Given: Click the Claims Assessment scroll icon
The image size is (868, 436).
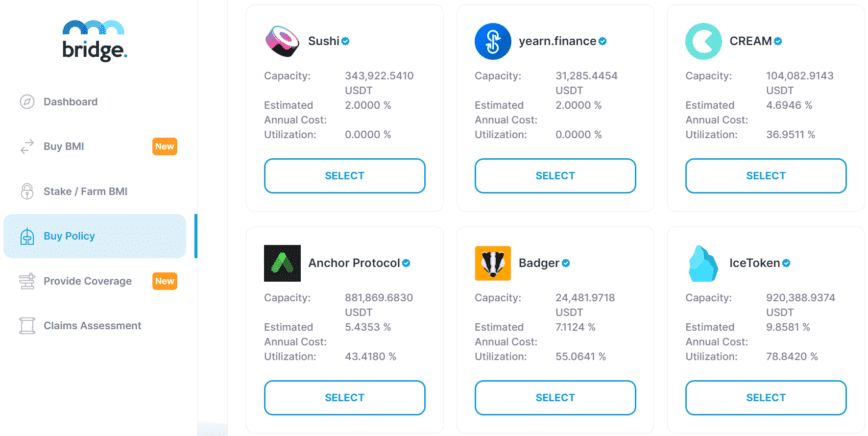Looking at the screenshot, I should coord(27,326).
